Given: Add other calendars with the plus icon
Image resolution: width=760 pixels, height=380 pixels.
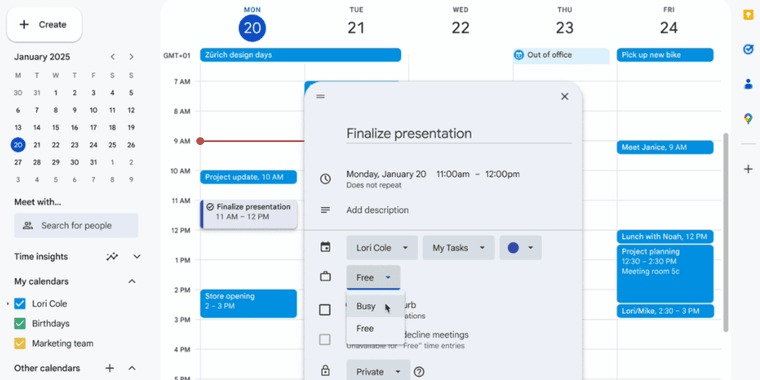Looking at the screenshot, I should 110,368.
